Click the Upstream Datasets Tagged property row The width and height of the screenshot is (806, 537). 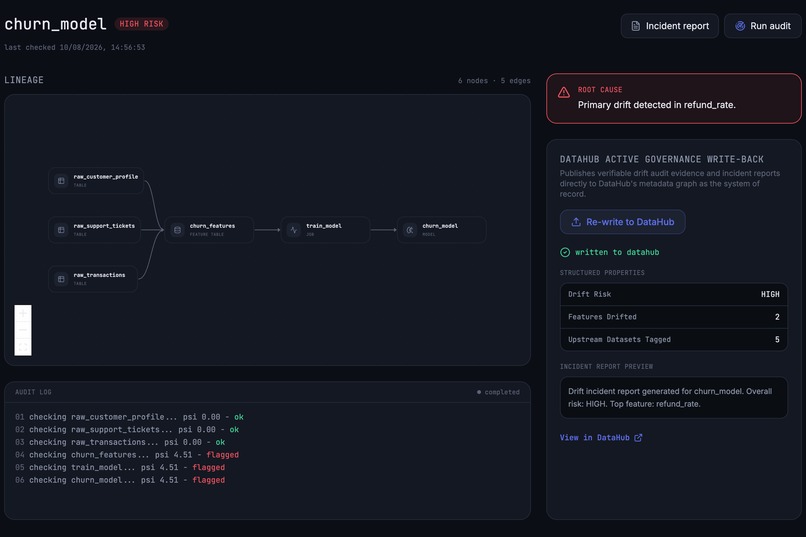673,340
